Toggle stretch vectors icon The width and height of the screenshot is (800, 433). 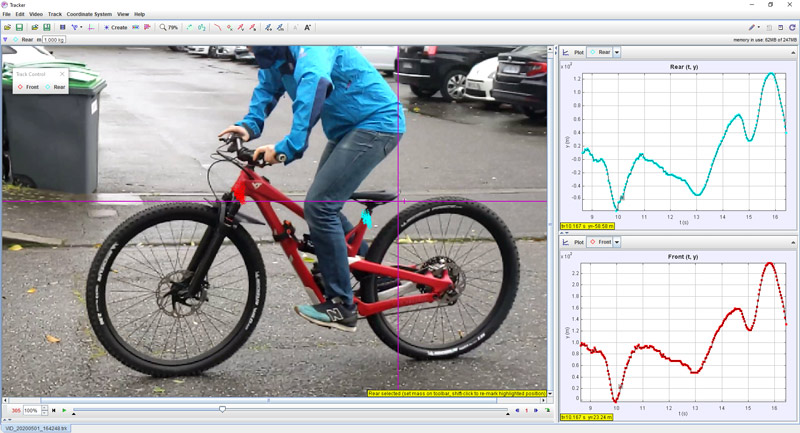click(x=268, y=28)
